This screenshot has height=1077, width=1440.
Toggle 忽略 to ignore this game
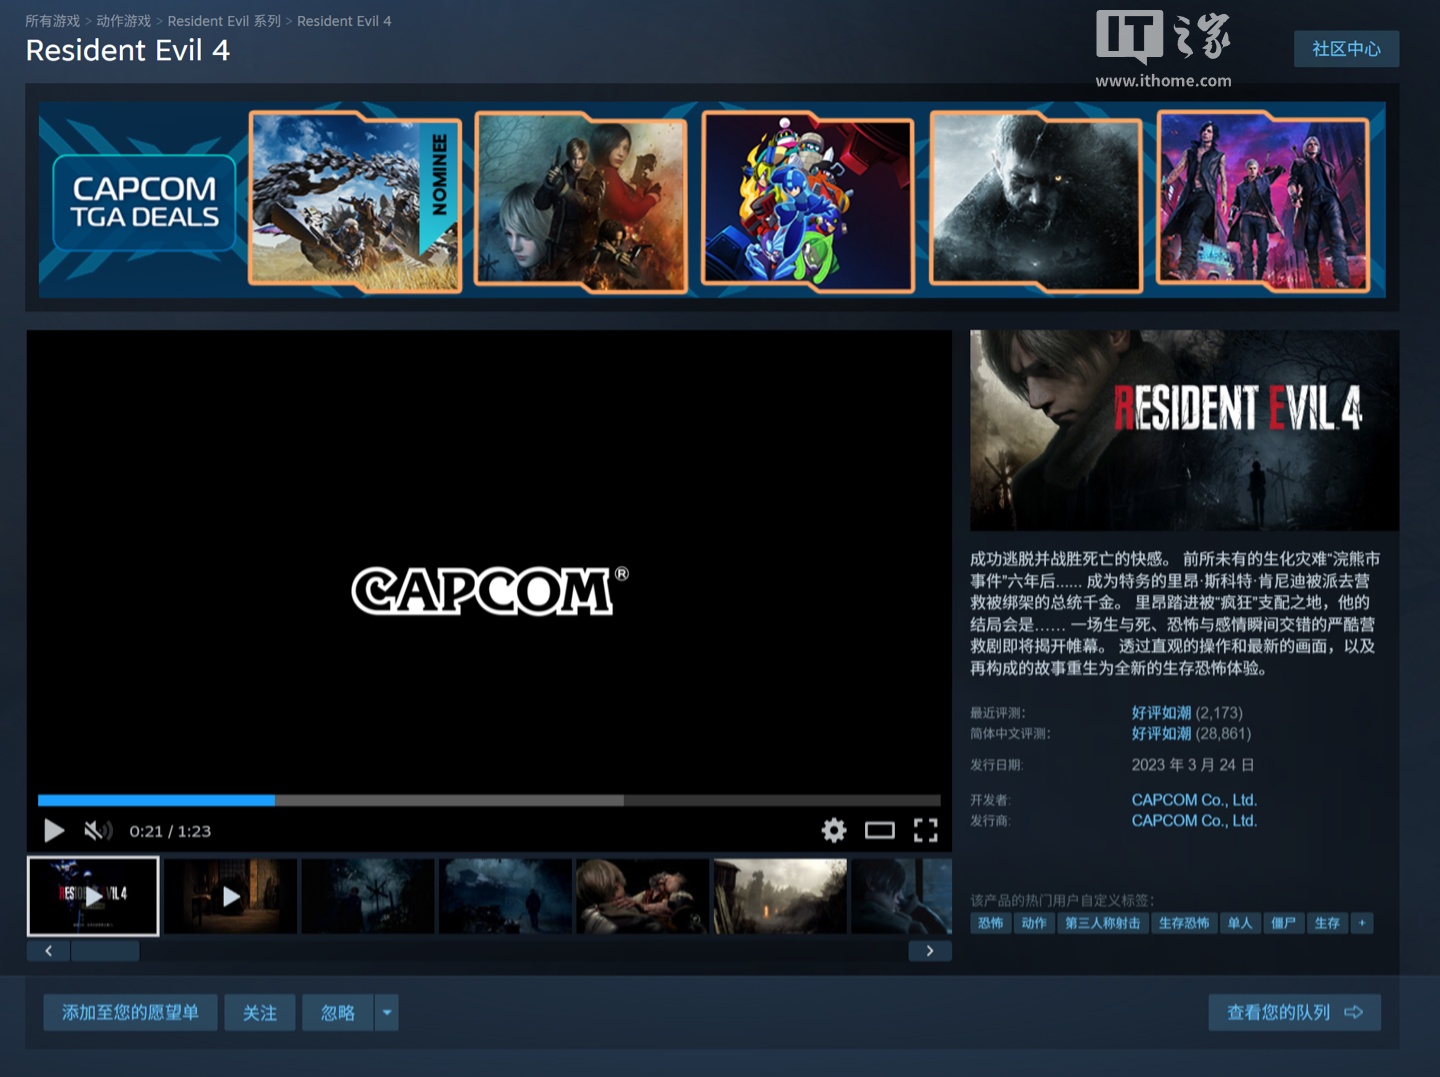tap(337, 1012)
